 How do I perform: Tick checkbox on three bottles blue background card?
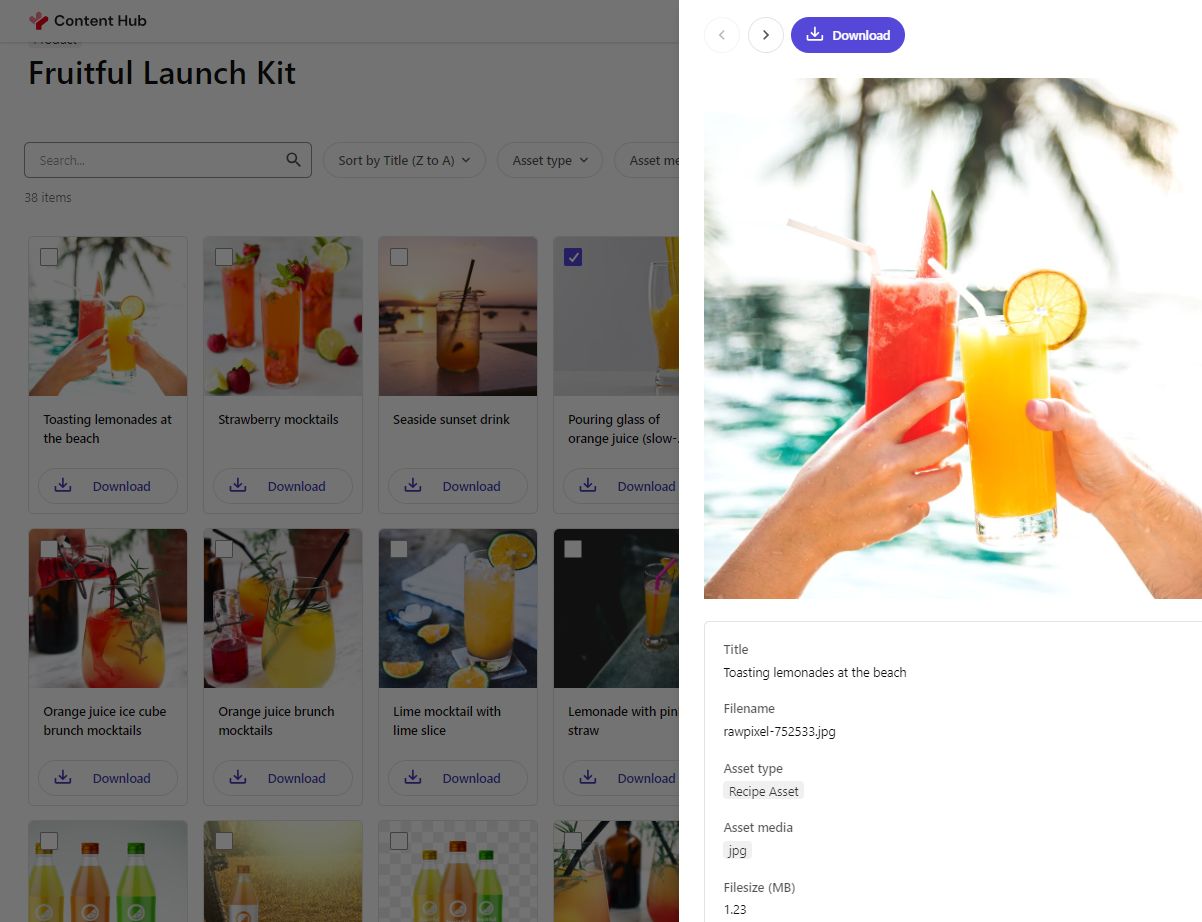click(x=49, y=841)
